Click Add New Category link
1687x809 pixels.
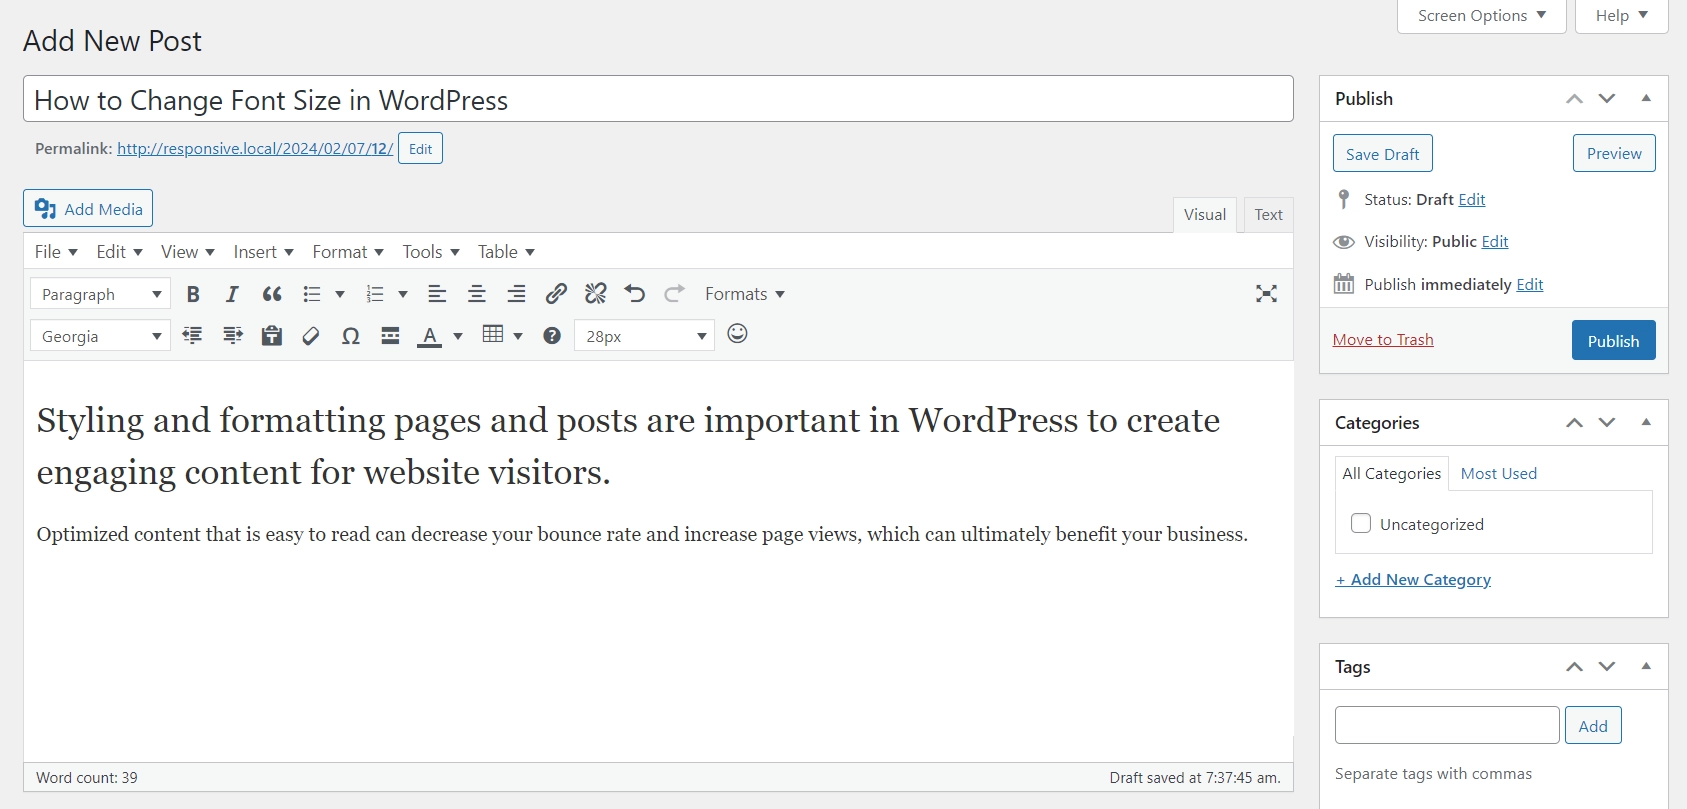1413,580
